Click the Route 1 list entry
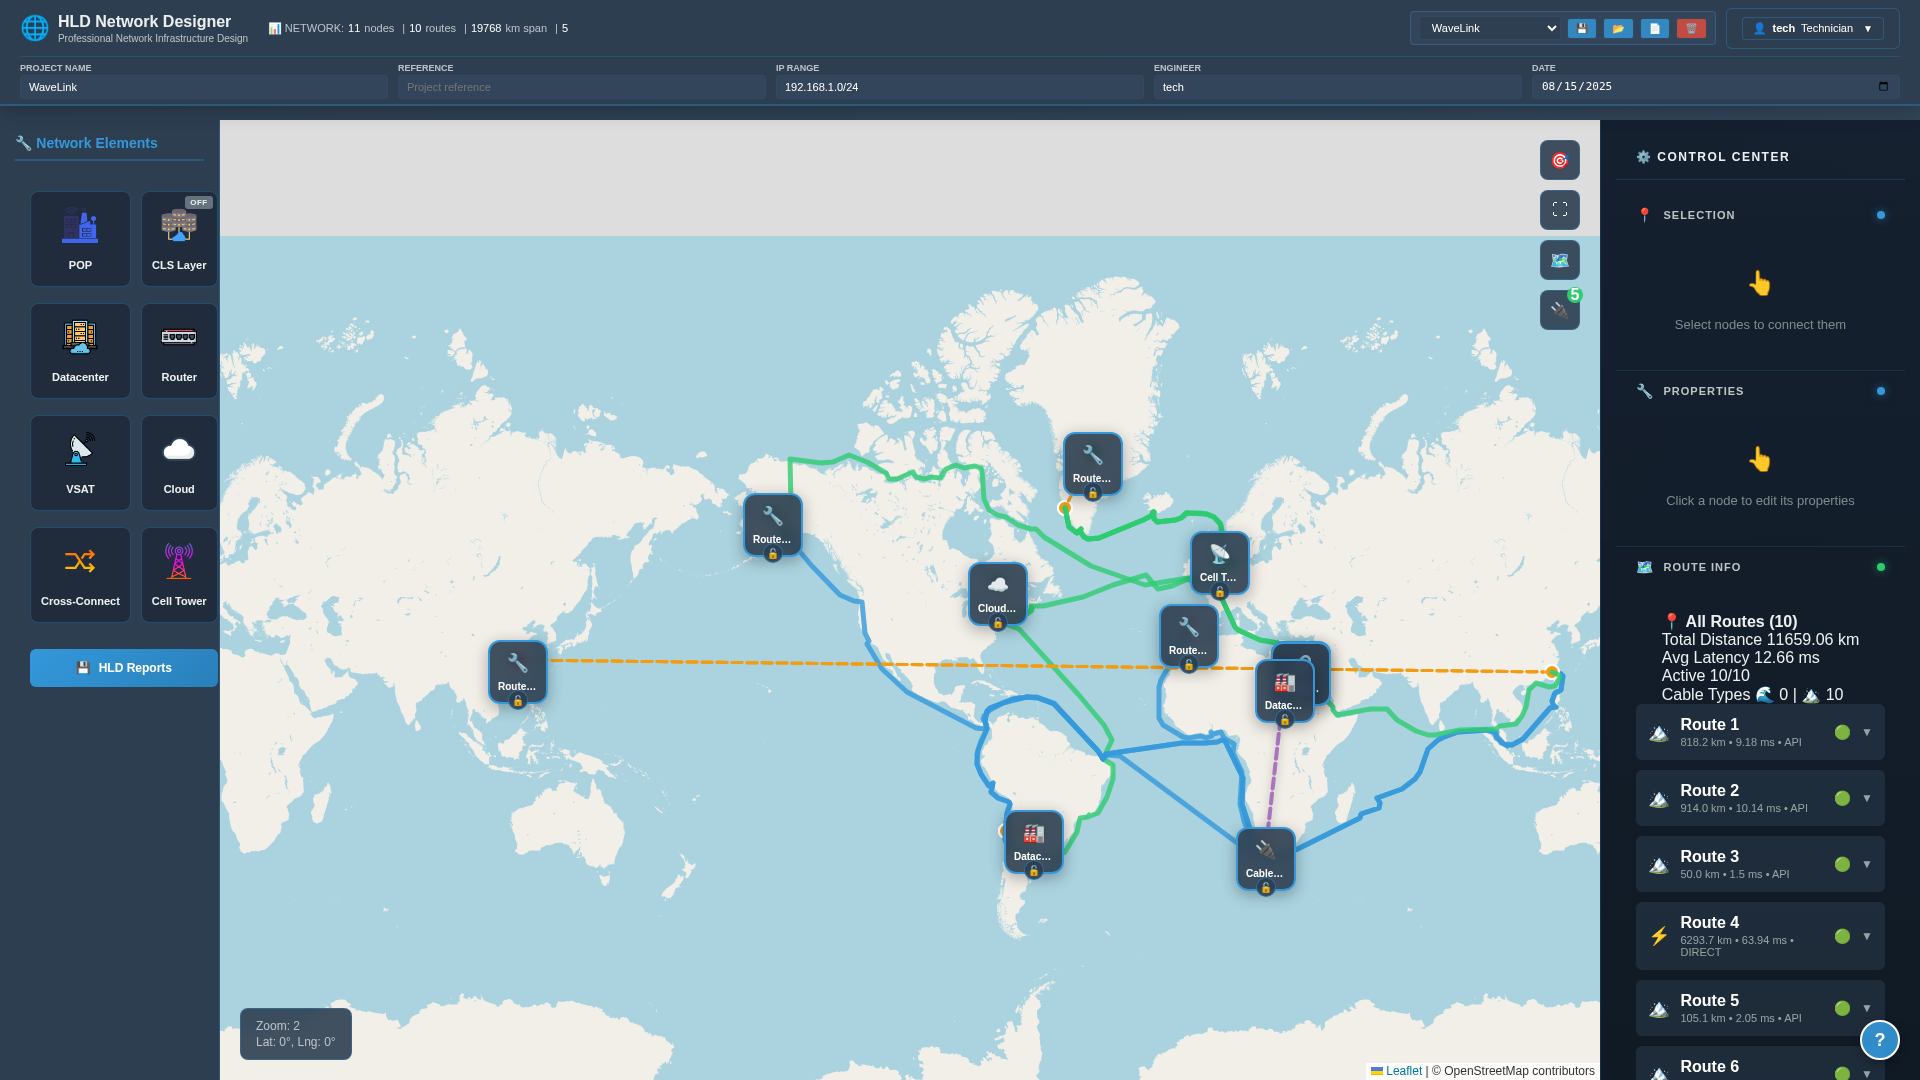The height and width of the screenshot is (1080, 1920). [x=1760, y=732]
